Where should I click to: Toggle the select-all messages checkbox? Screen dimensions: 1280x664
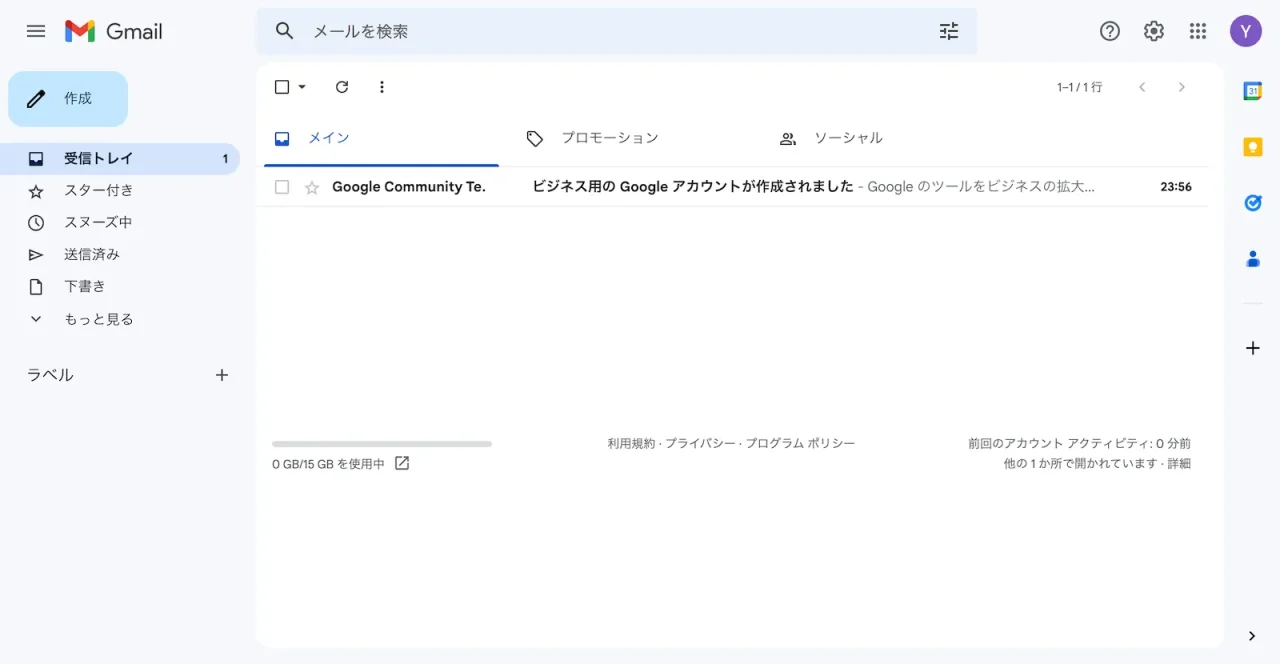[x=281, y=87]
